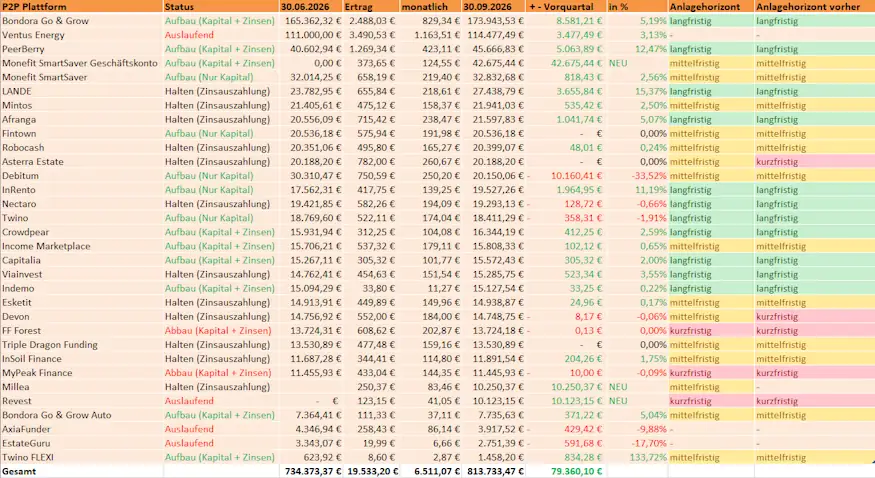Select the 'MyPeak Finance' platform cell
The width and height of the screenshot is (875, 478).
(x=81, y=373)
